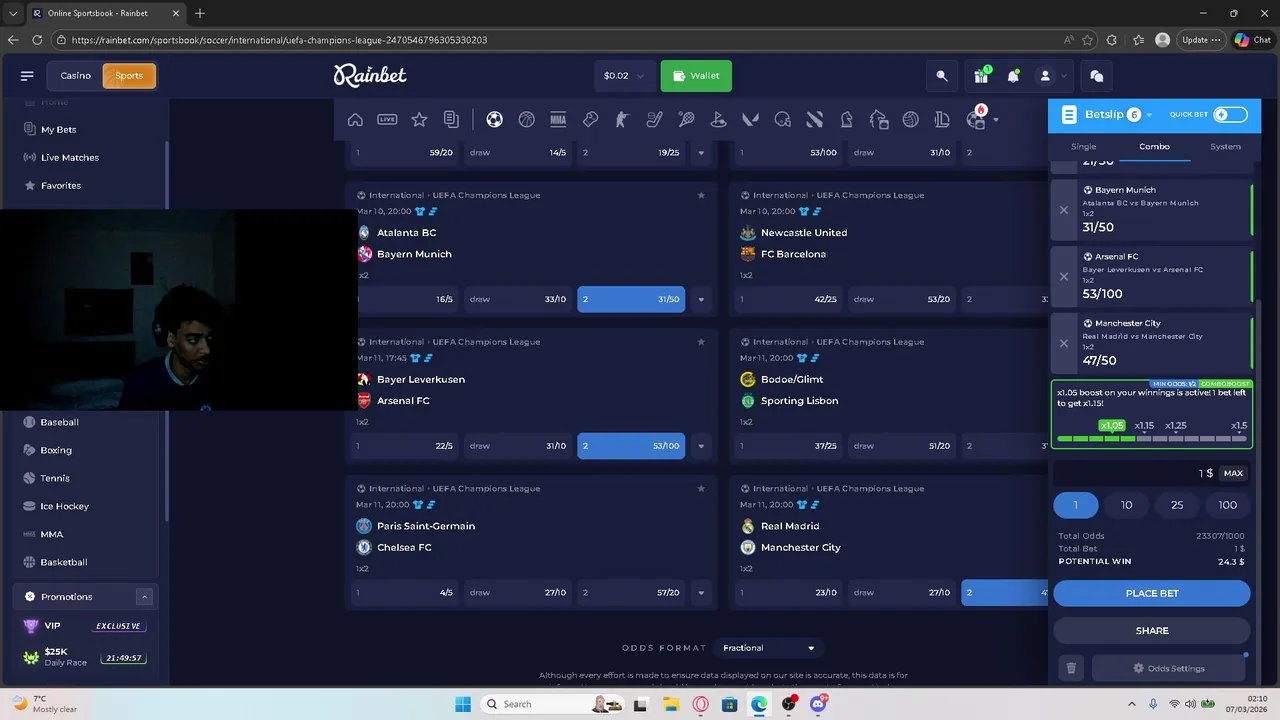
Task: Set stake with the 100 quick button
Action: tap(1227, 505)
